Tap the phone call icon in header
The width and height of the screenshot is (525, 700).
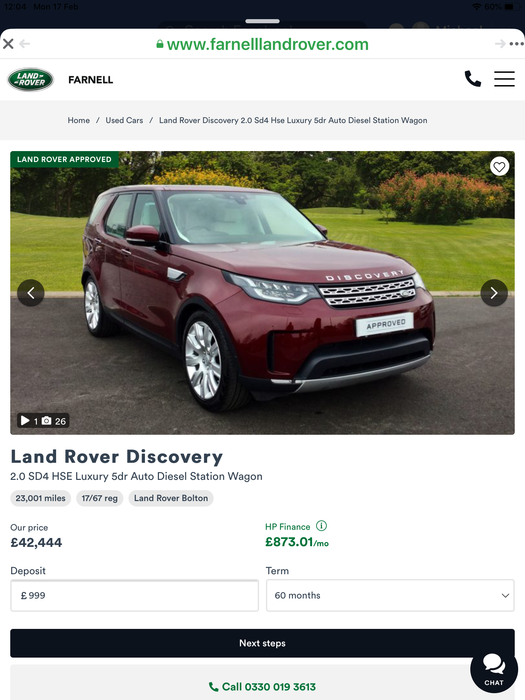pyautogui.click(x=473, y=79)
